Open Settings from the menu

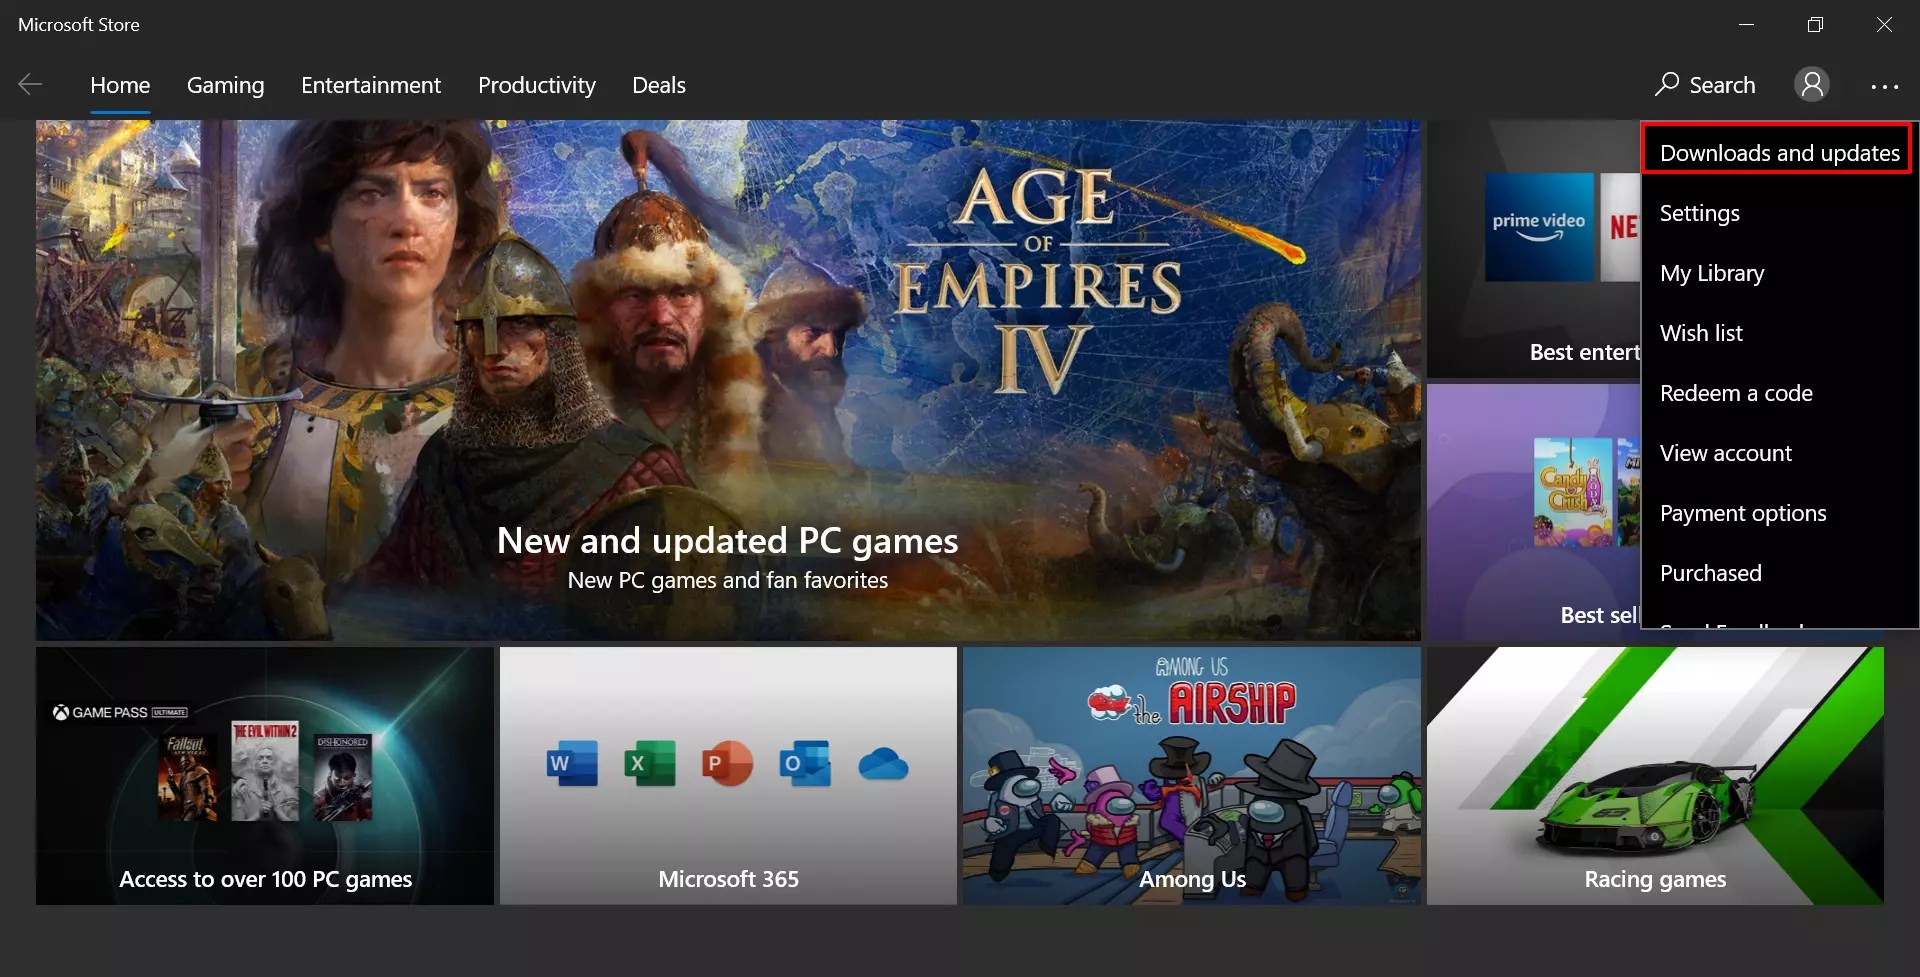pyautogui.click(x=1780, y=213)
